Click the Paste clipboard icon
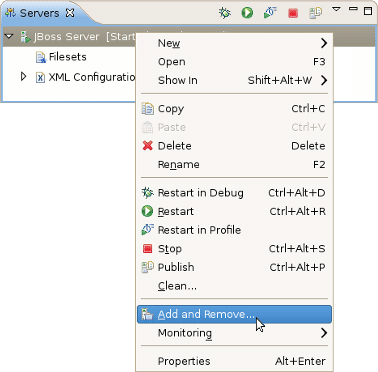 (147, 127)
